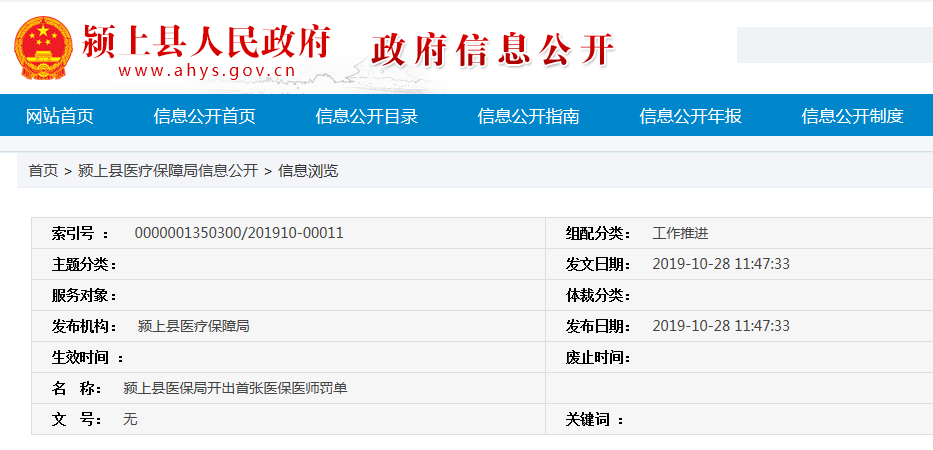This screenshot has height=450, width=933.
Task: Click the 体裁分类 label
Action: tap(598, 295)
